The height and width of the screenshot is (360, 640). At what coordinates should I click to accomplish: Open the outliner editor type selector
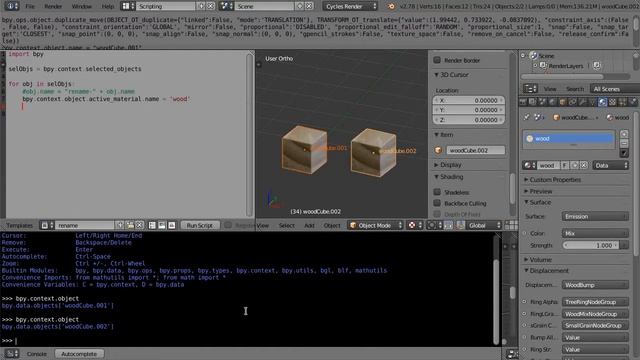pyautogui.click(x=530, y=89)
